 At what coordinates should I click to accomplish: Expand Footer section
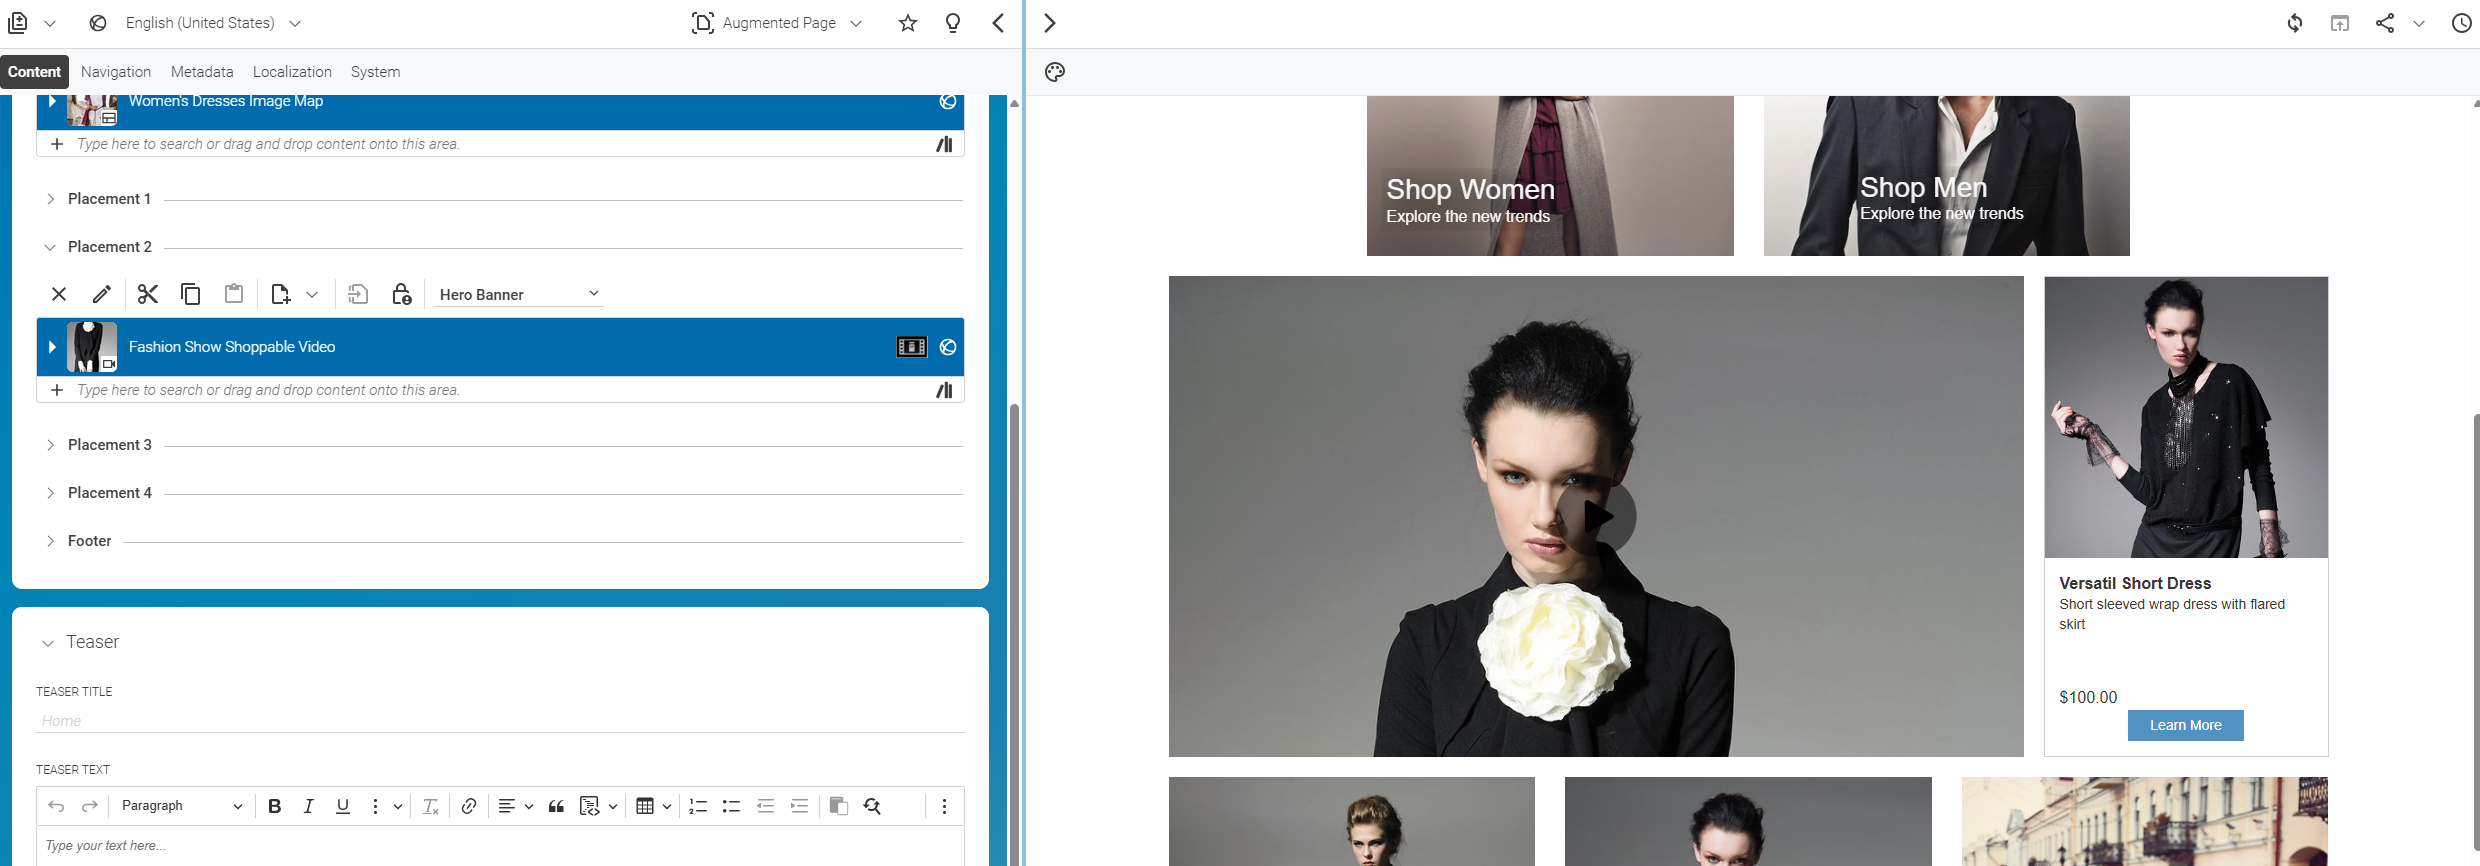[50, 541]
